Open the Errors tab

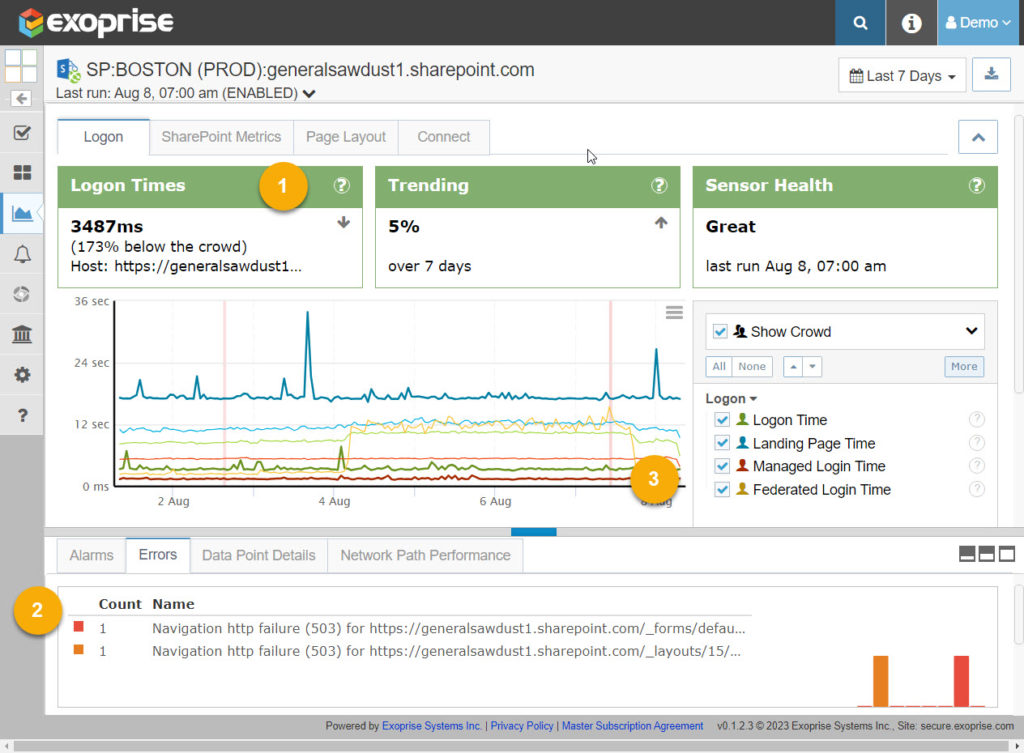coord(157,555)
